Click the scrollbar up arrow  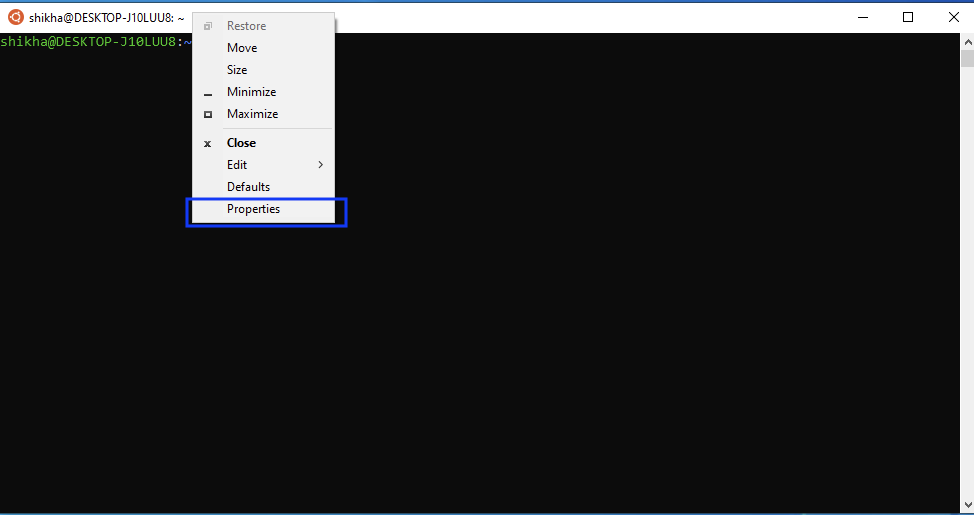pyautogui.click(x=967, y=42)
